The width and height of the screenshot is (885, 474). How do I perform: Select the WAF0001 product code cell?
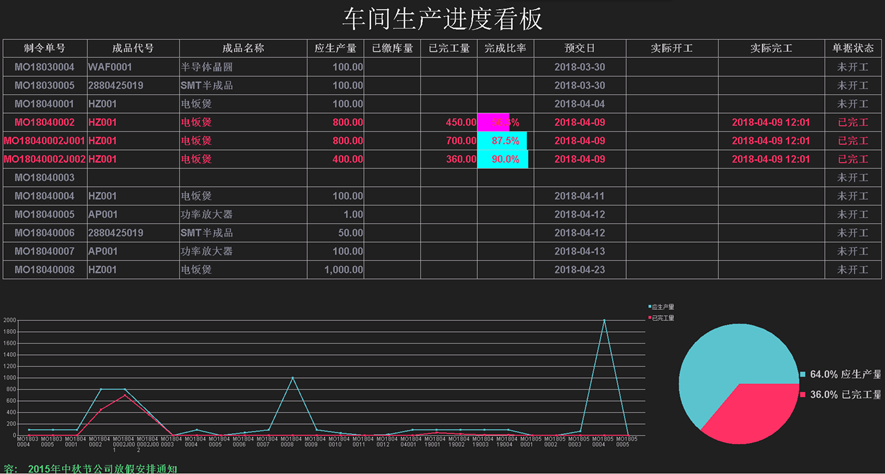tap(110, 67)
